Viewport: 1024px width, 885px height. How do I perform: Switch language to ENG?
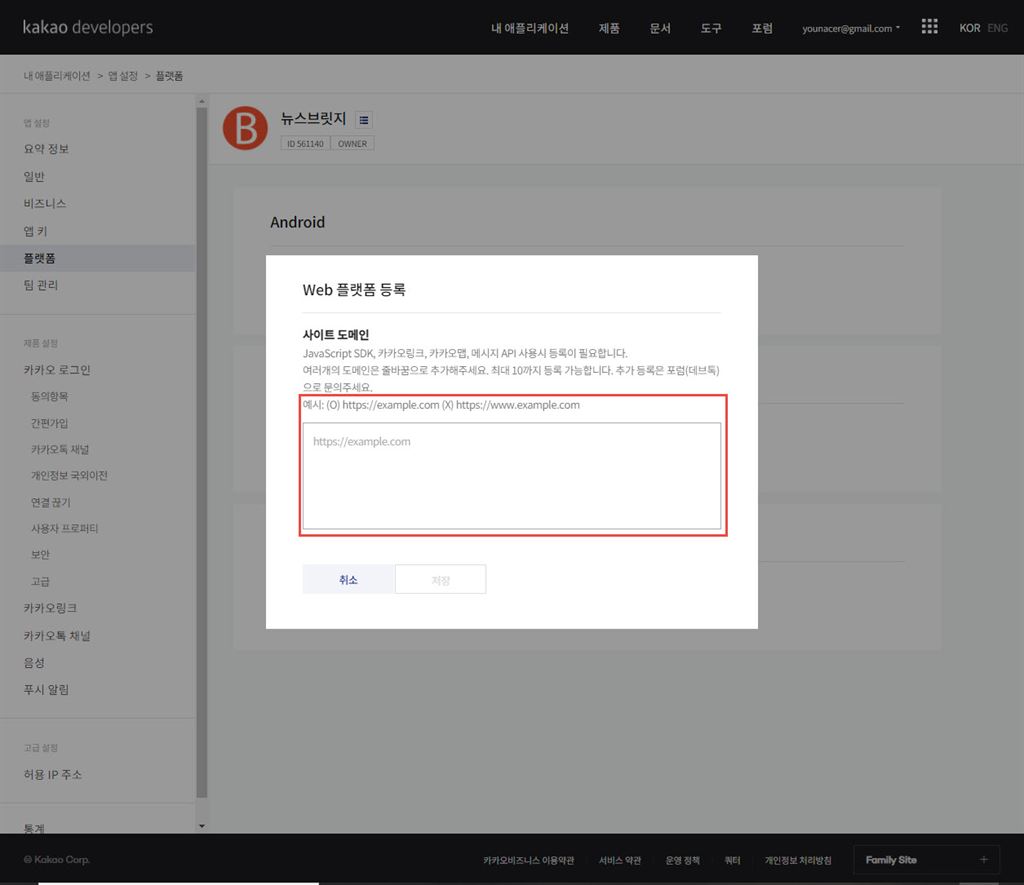pyautogui.click(x=997, y=28)
